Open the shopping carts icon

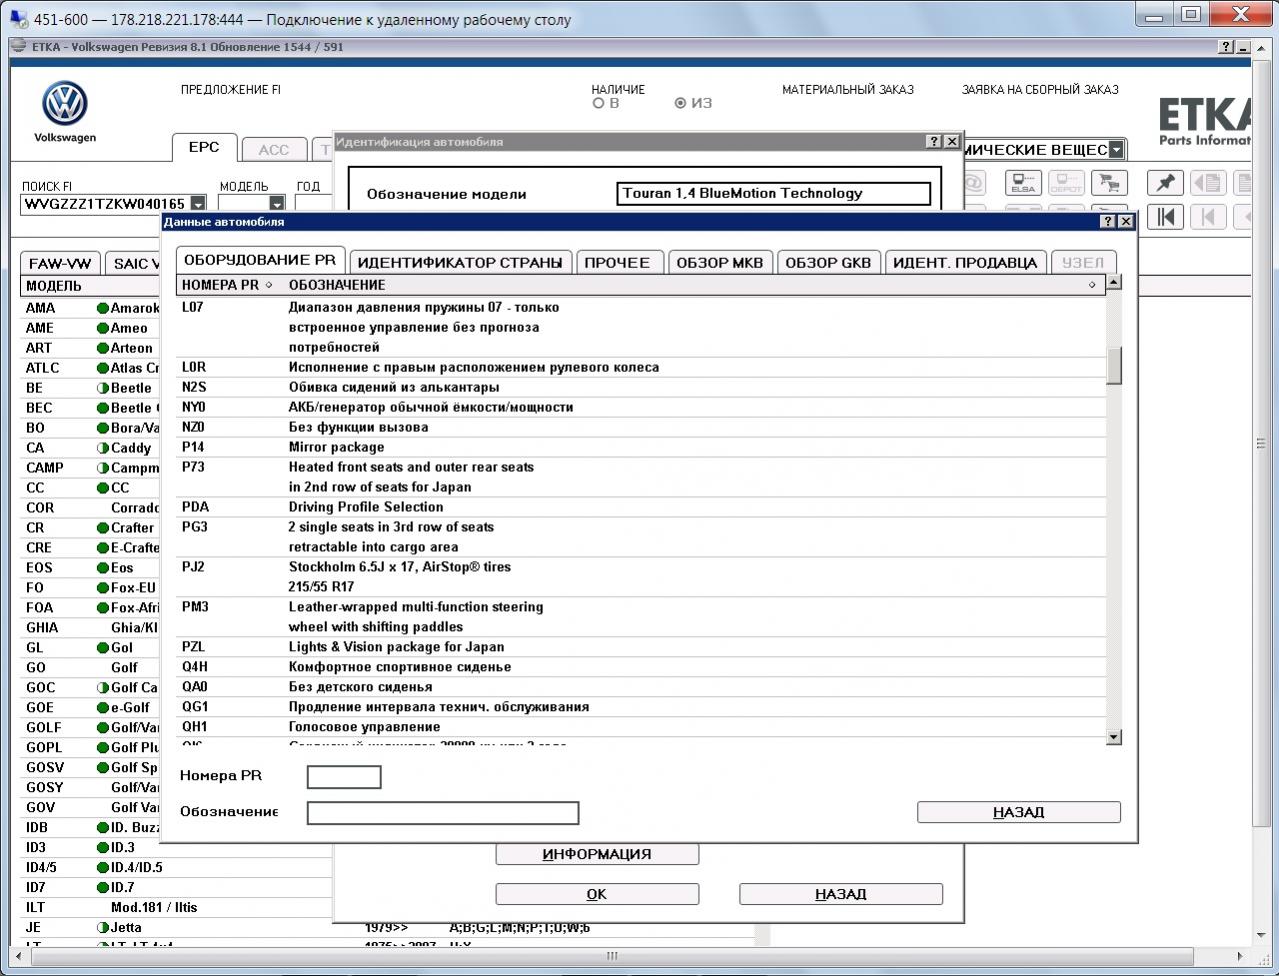point(1109,183)
